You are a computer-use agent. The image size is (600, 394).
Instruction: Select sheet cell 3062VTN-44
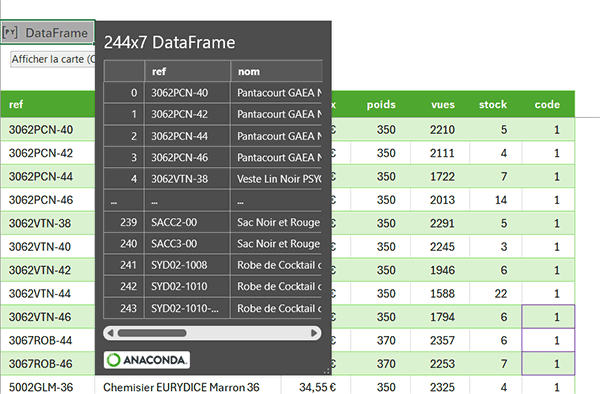pyautogui.click(x=48, y=294)
